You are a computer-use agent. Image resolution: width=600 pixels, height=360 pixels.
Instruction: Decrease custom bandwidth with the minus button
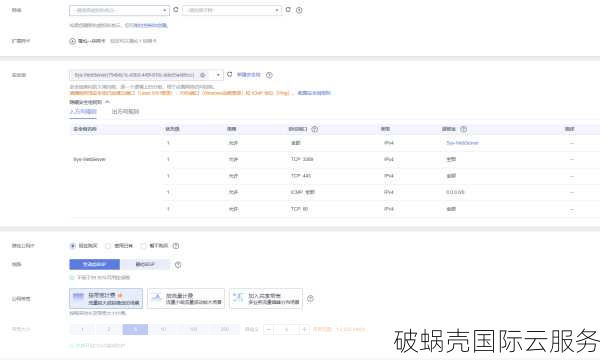coord(269,329)
